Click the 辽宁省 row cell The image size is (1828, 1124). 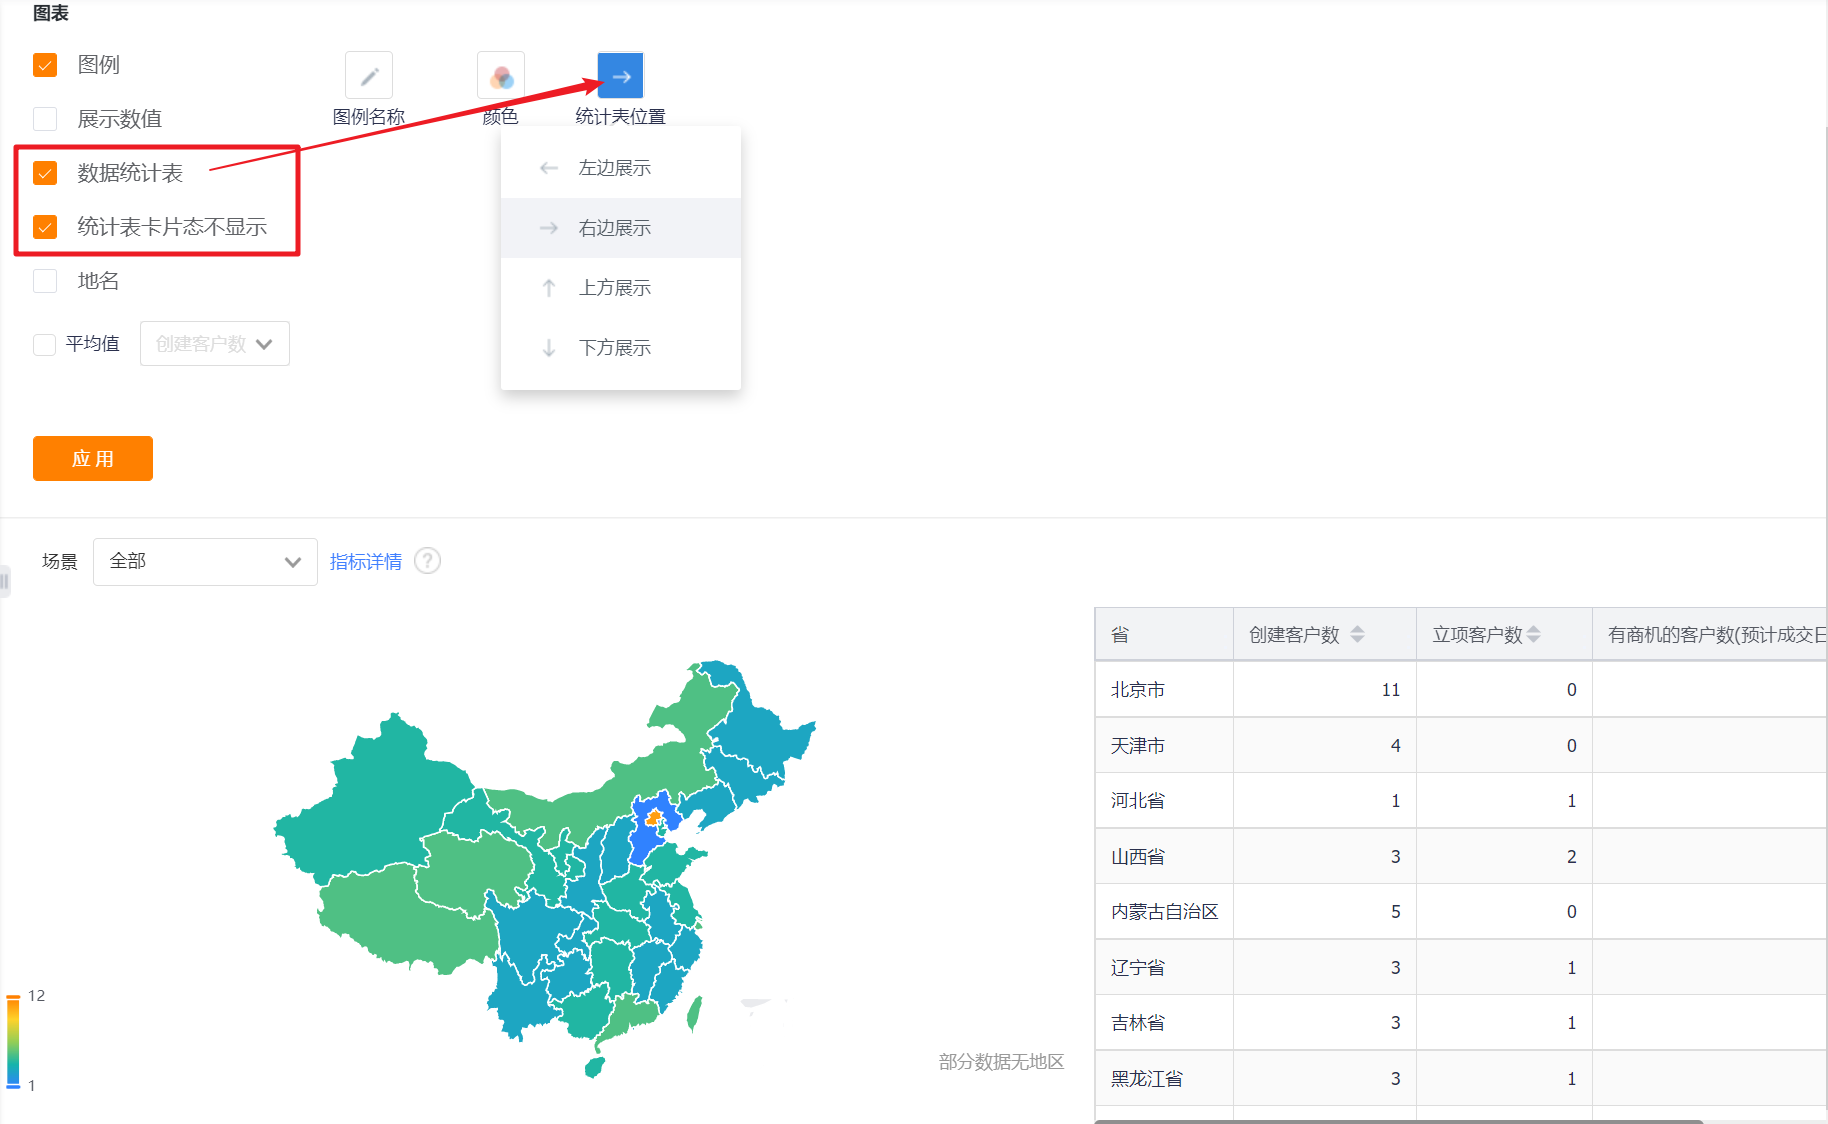click(1164, 968)
